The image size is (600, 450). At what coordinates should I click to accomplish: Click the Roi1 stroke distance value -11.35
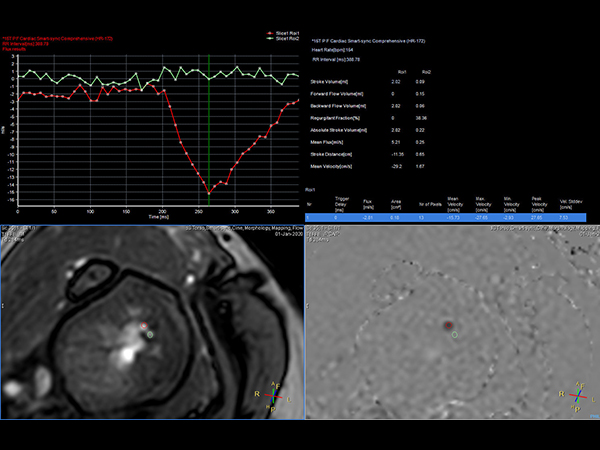(398, 155)
